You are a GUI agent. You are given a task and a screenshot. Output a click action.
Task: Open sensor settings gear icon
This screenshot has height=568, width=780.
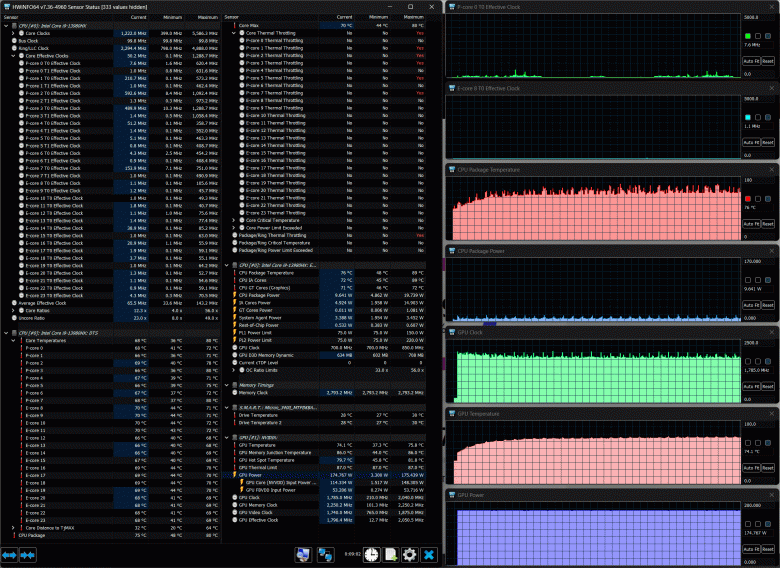[x=409, y=554]
